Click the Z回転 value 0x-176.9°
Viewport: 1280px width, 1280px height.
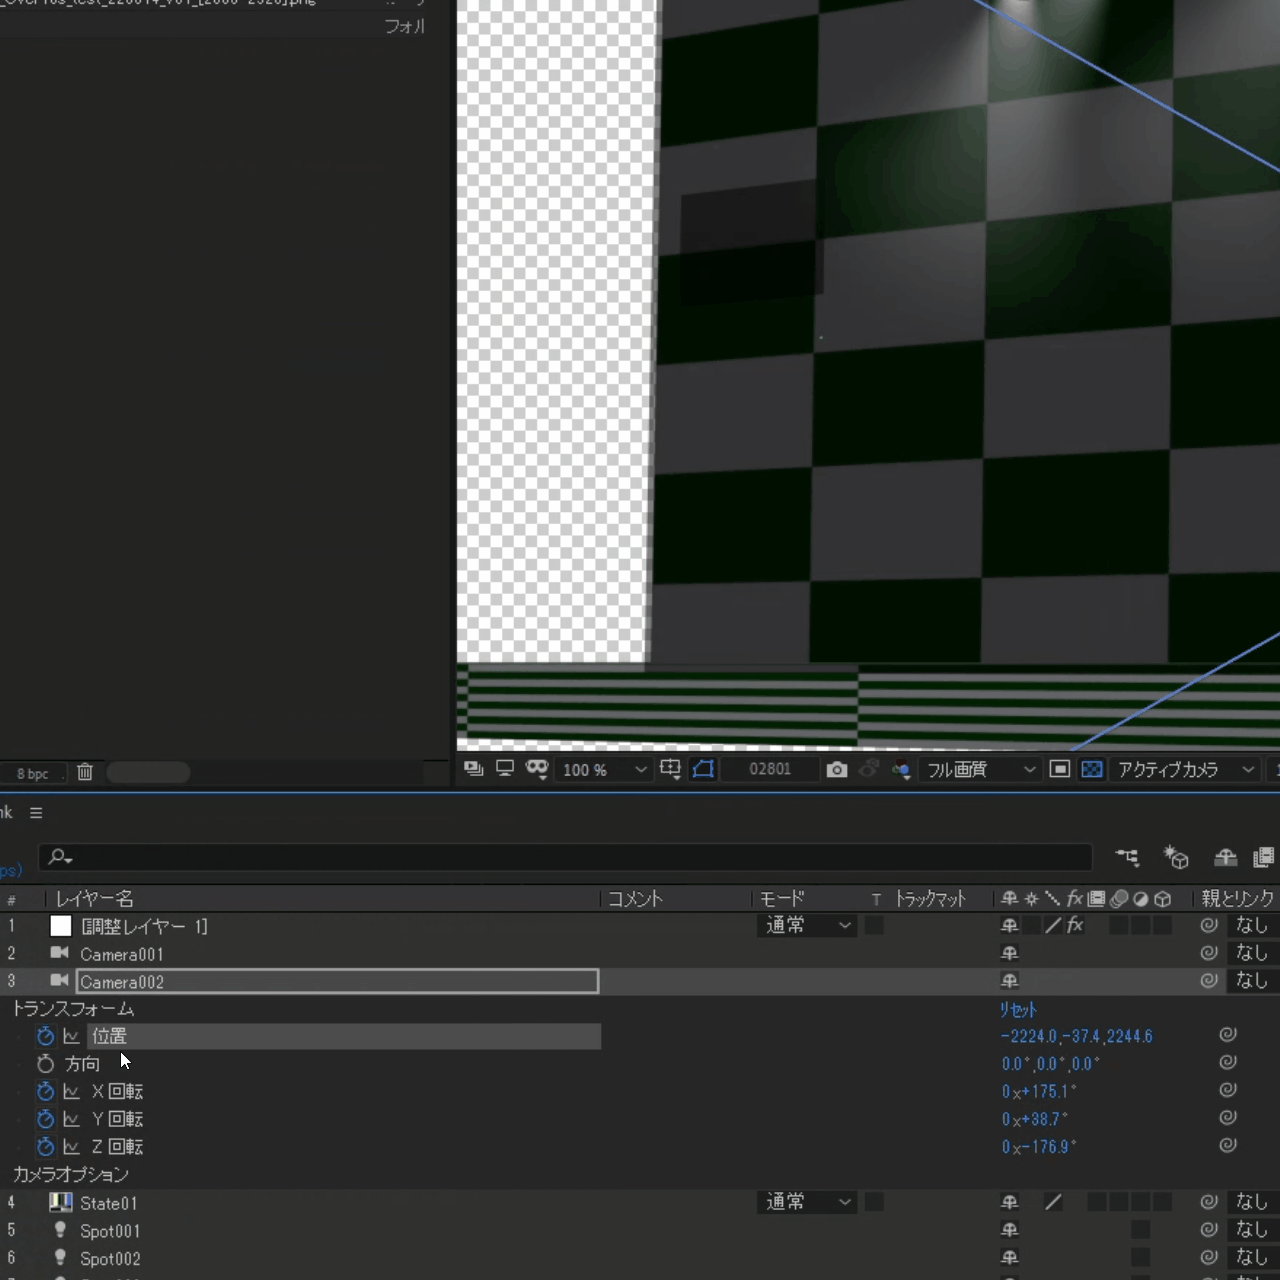[x=1039, y=1147]
